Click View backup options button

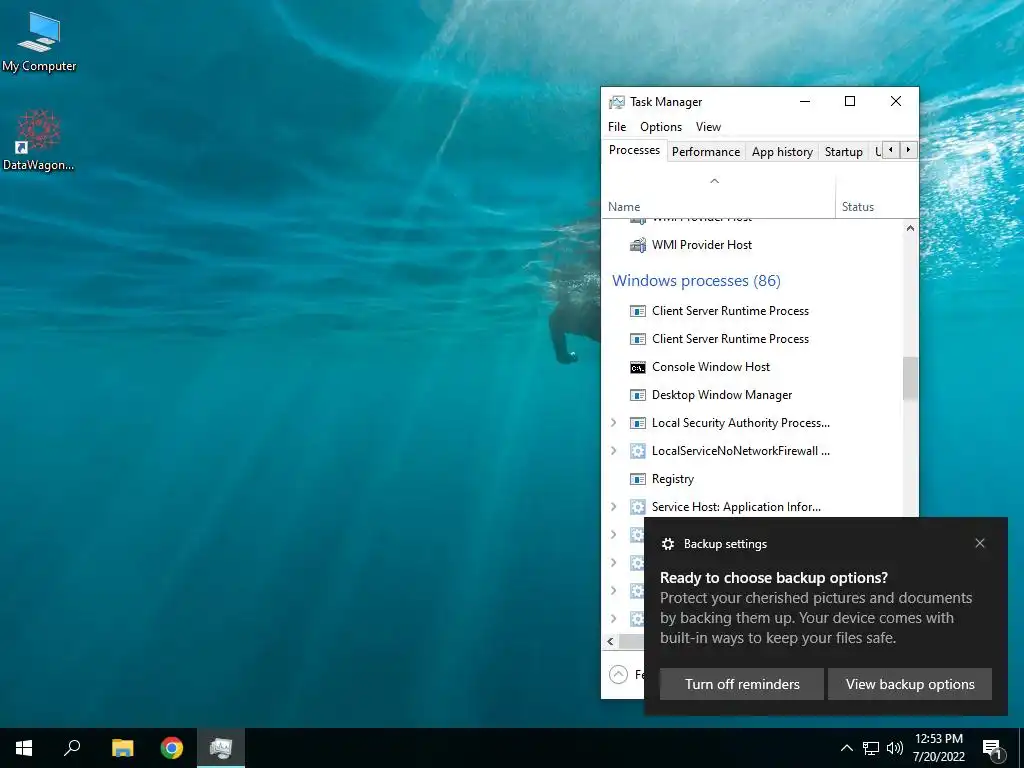[x=910, y=684]
